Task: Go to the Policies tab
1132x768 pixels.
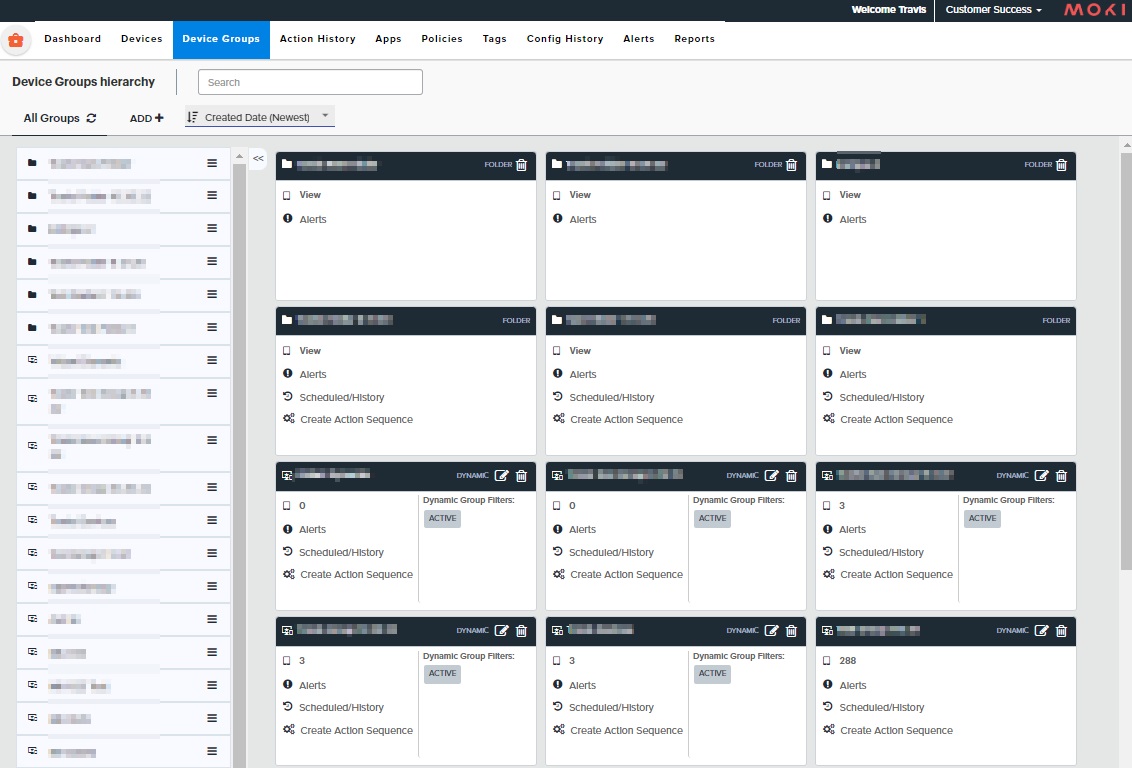Action: (442, 39)
